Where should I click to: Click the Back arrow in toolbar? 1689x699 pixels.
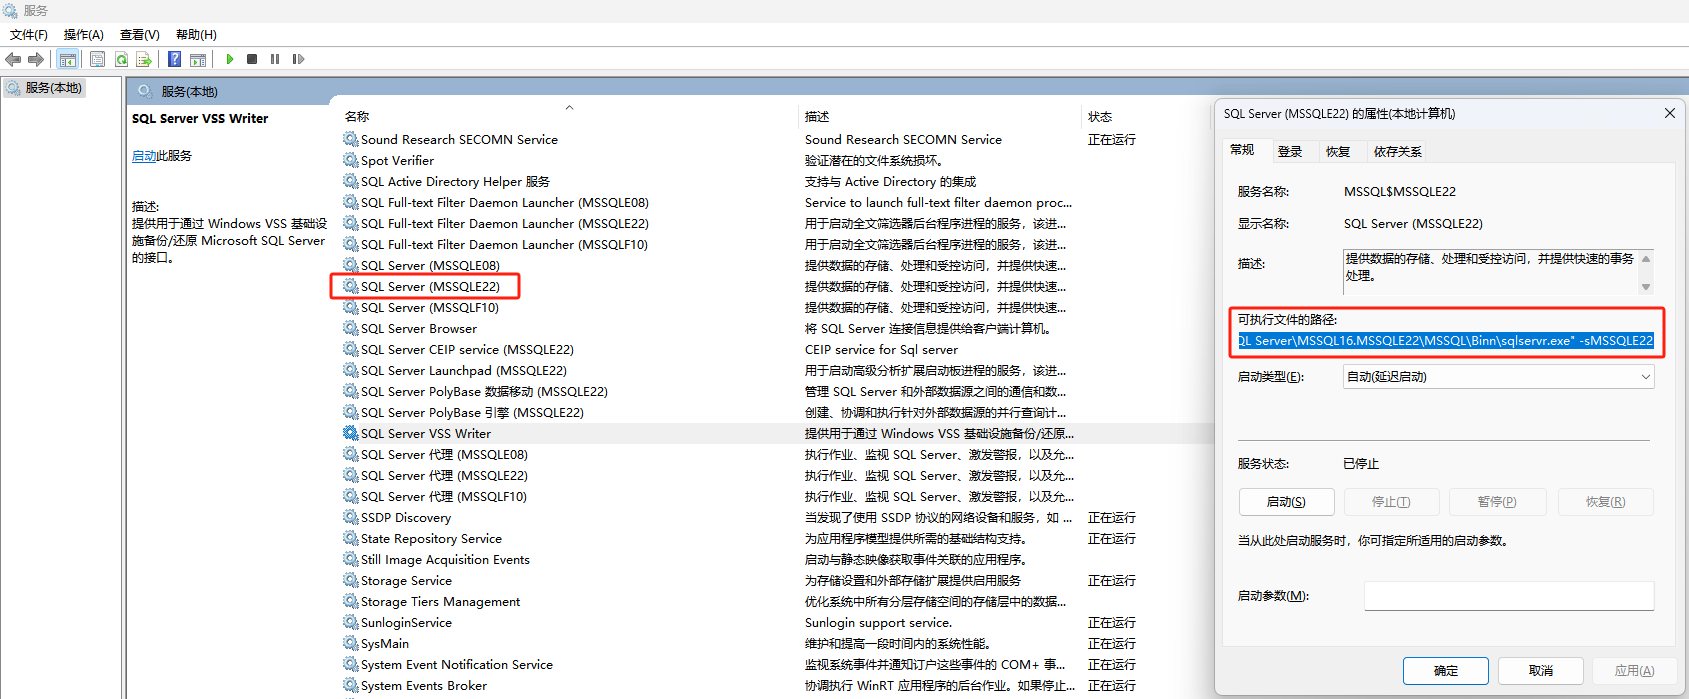click(x=13, y=59)
